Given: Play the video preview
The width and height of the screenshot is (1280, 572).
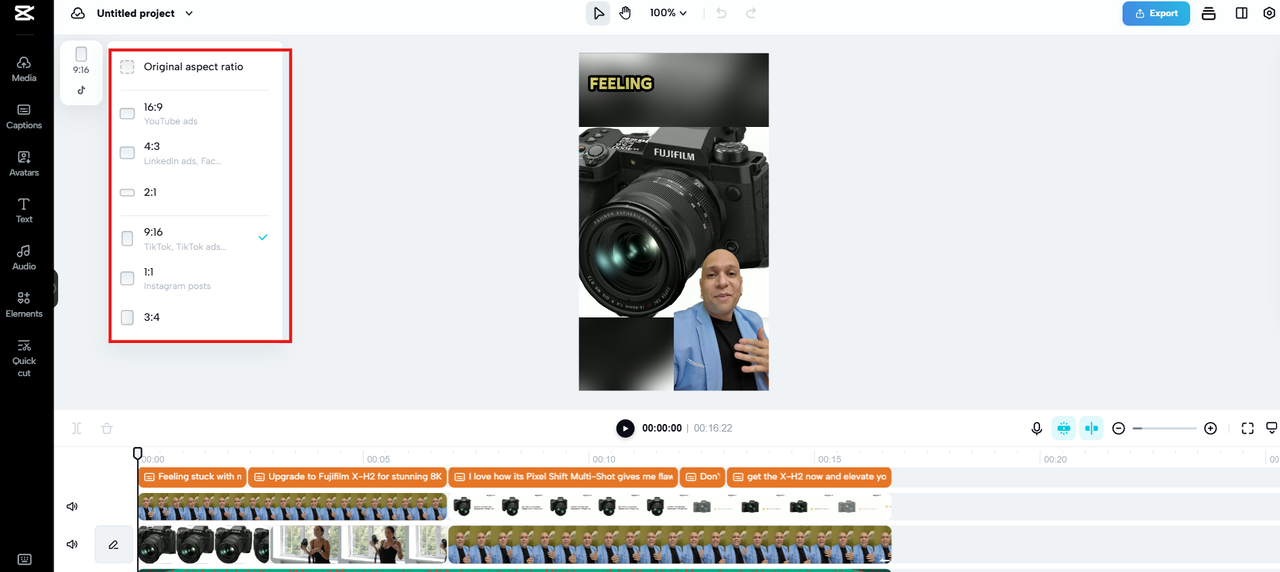Looking at the screenshot, I should [625, 428].
